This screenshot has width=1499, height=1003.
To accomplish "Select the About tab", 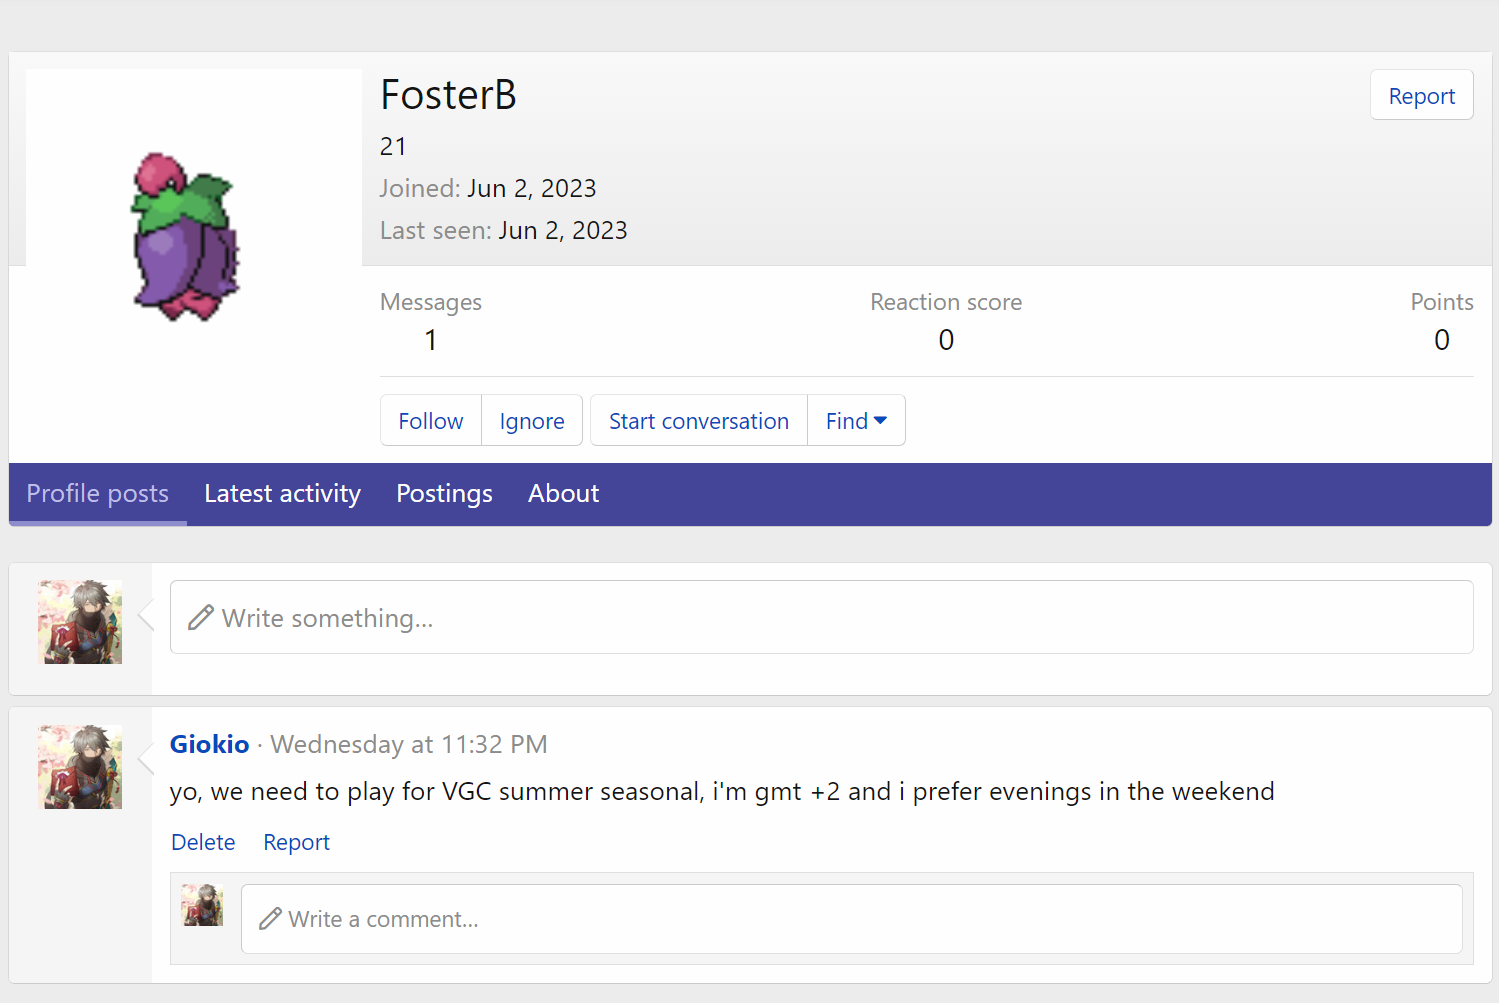I will tap(563, 494).
